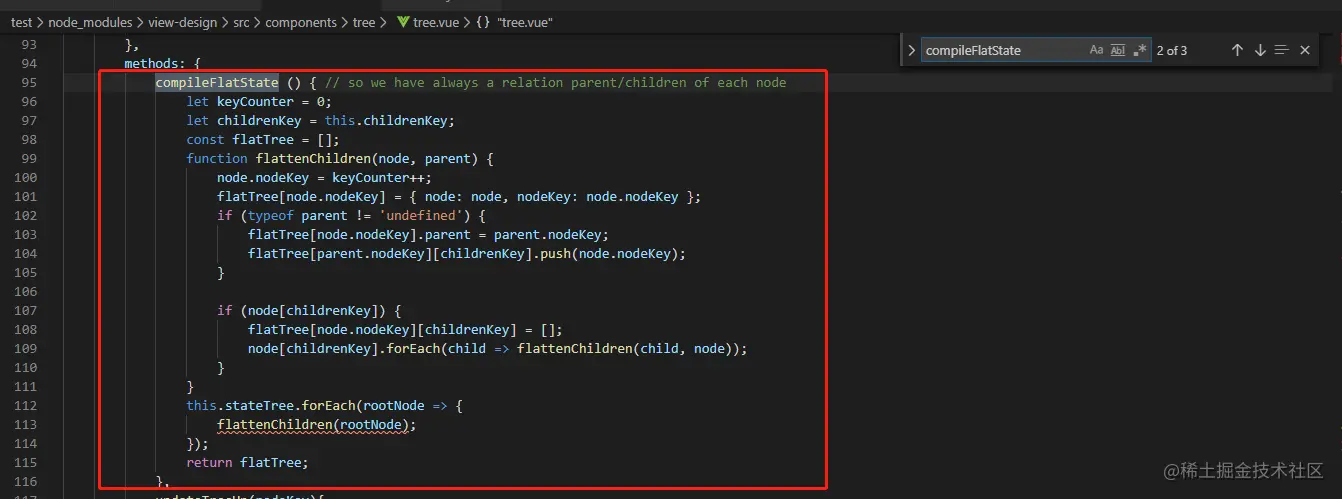
Task: Click "keyCounter++" on line 100
Action: tap(378, 177)
